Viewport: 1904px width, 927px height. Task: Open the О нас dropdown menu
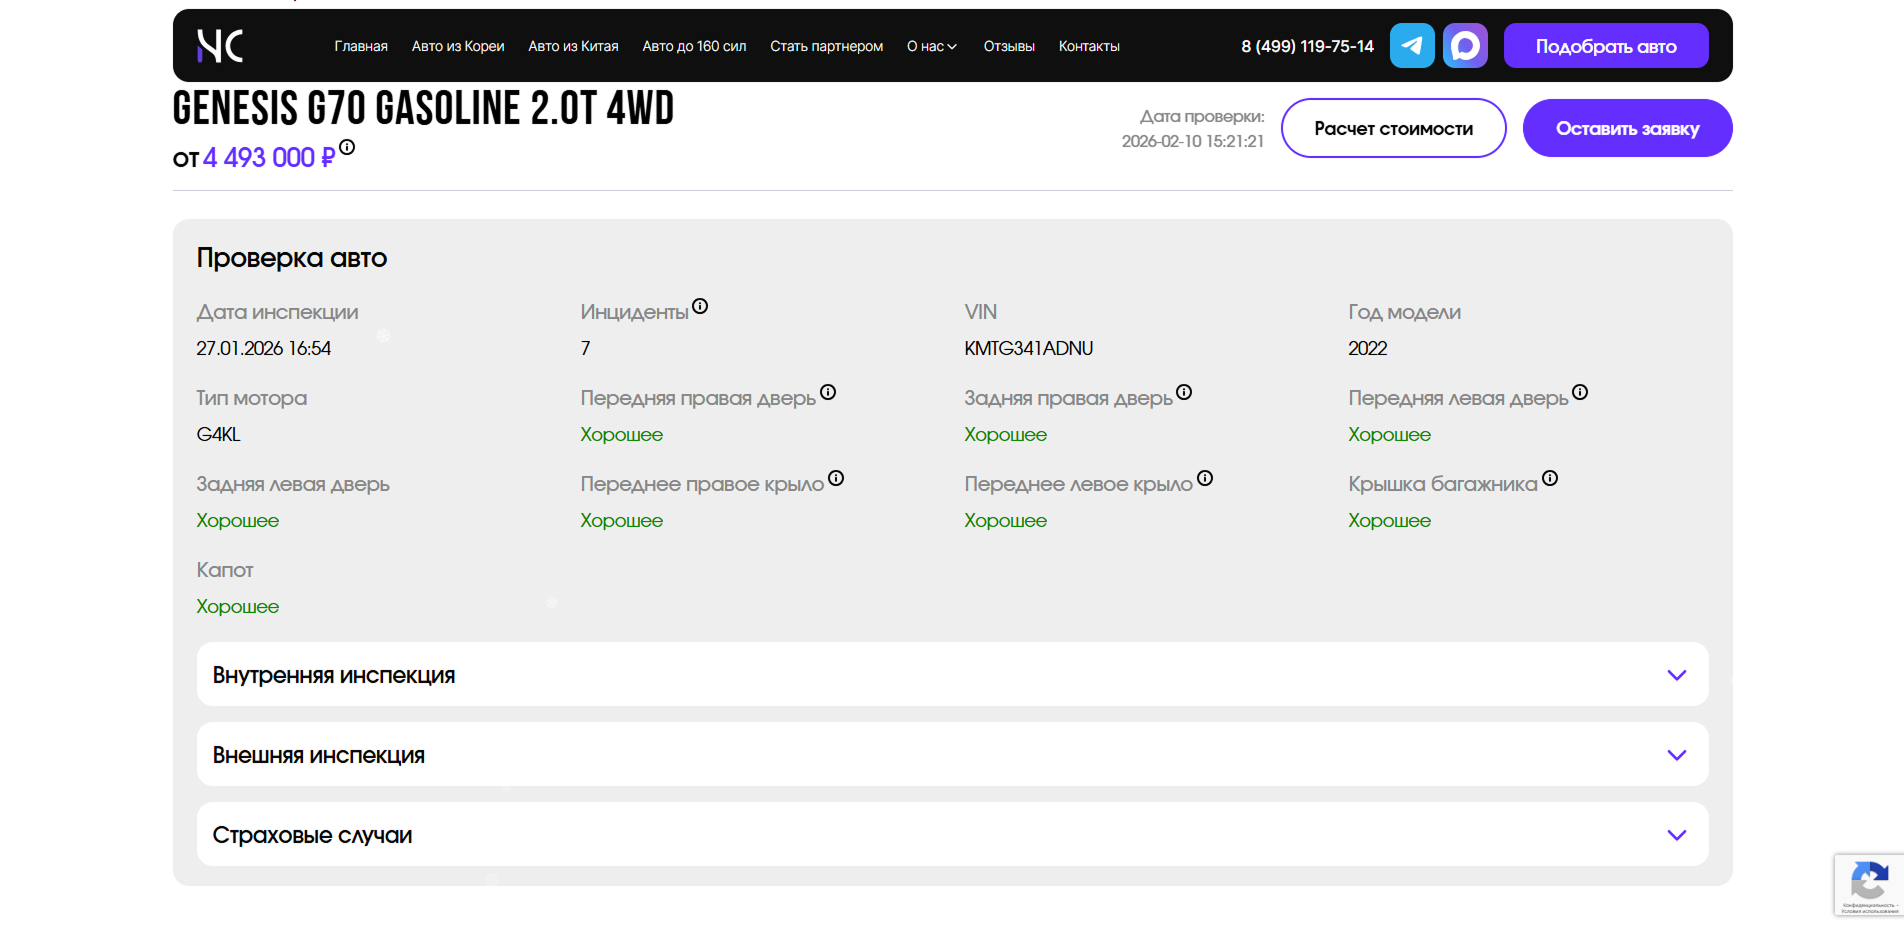coord(932,46)
